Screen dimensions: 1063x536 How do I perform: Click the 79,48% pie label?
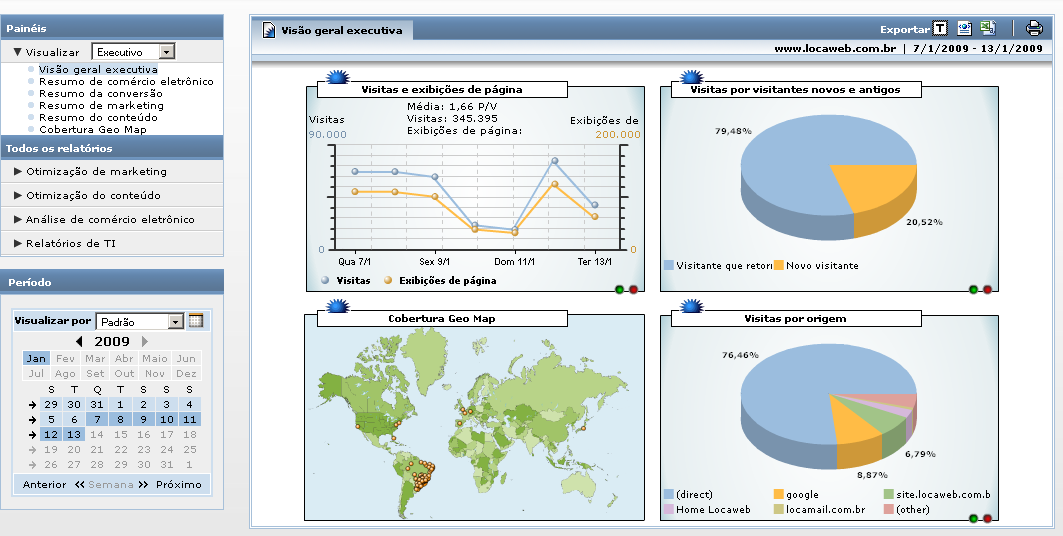pyautogui.click(x=734, y=131)
